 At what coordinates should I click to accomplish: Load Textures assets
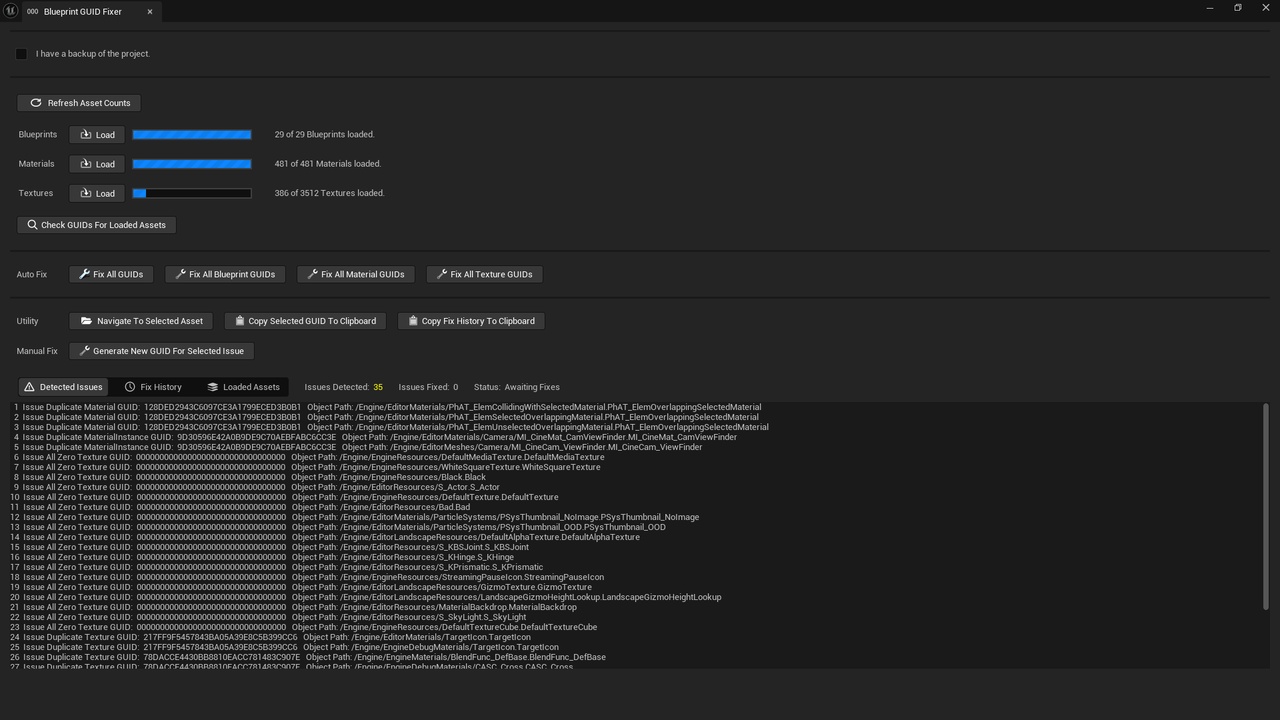pos(97,193)
